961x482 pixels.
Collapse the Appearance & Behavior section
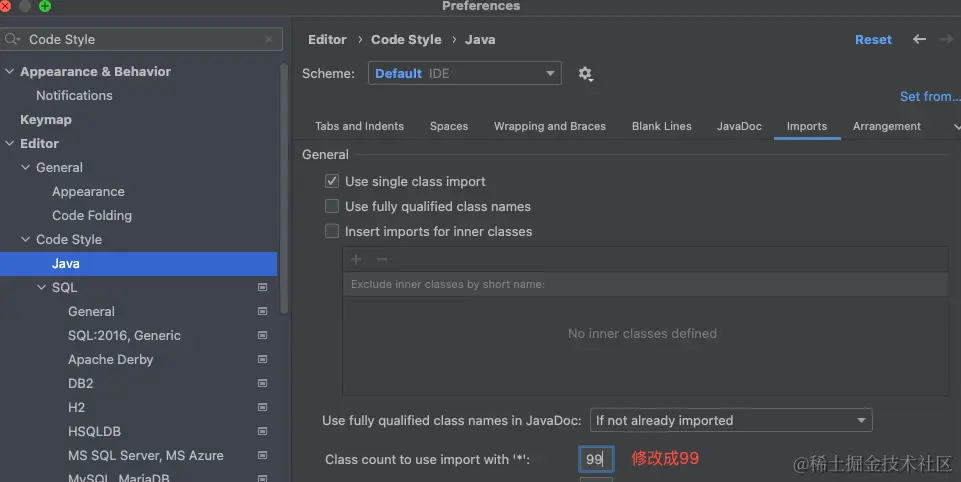coord(9,71)
